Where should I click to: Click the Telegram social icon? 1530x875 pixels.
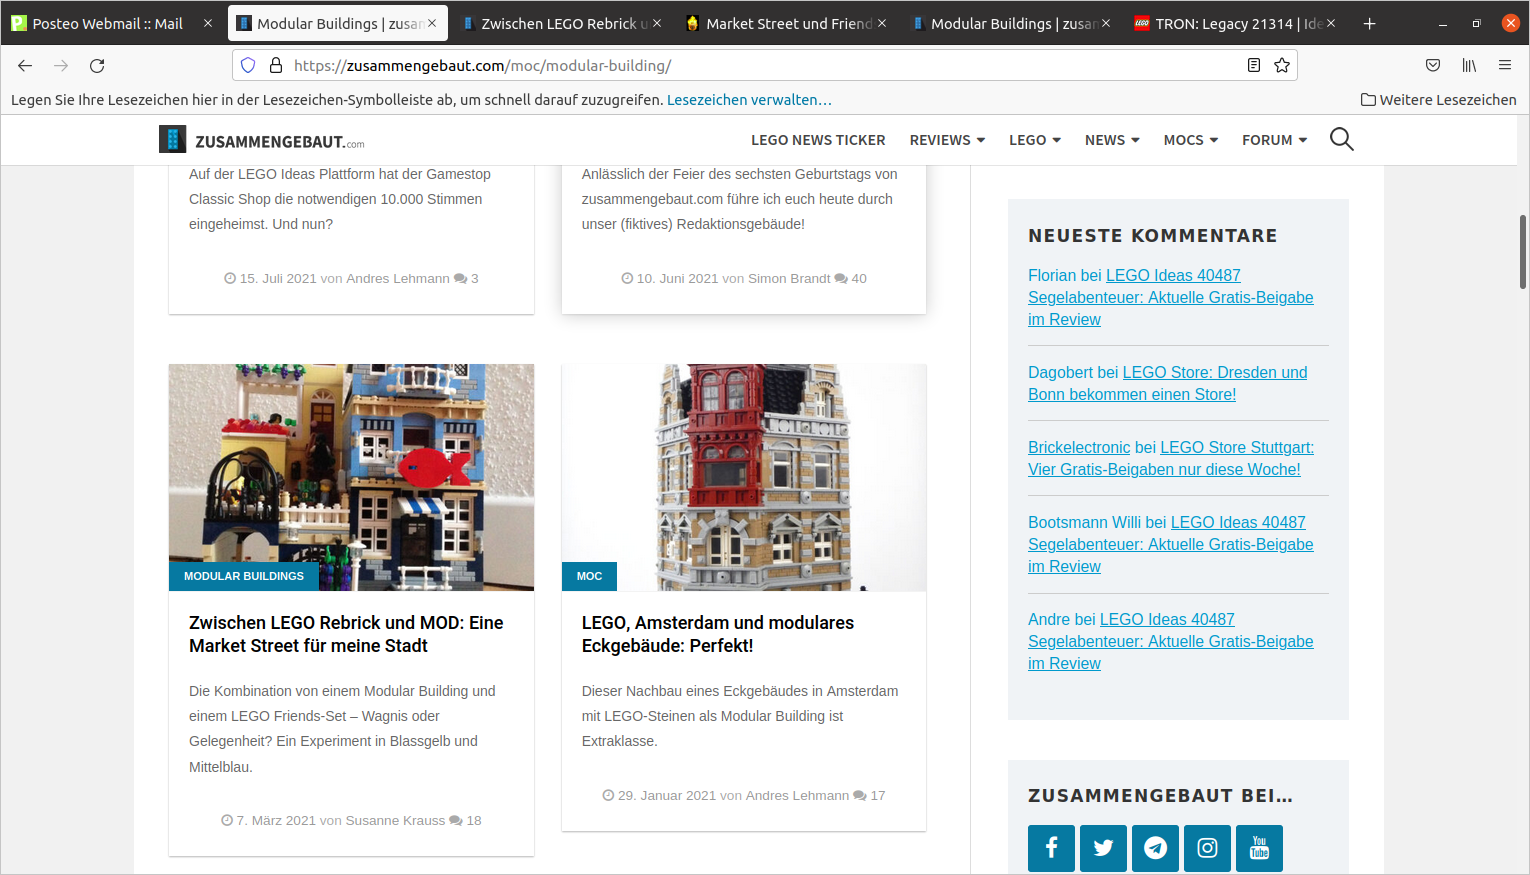click(1155, 848)
